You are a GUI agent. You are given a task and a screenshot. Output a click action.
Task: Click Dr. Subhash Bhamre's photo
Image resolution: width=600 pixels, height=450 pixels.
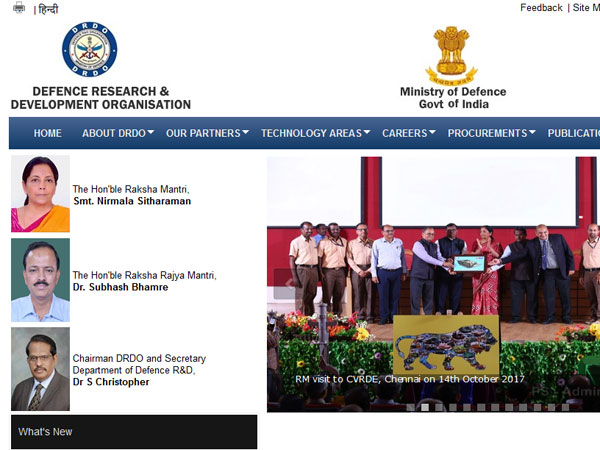click(x=40, y=280)
